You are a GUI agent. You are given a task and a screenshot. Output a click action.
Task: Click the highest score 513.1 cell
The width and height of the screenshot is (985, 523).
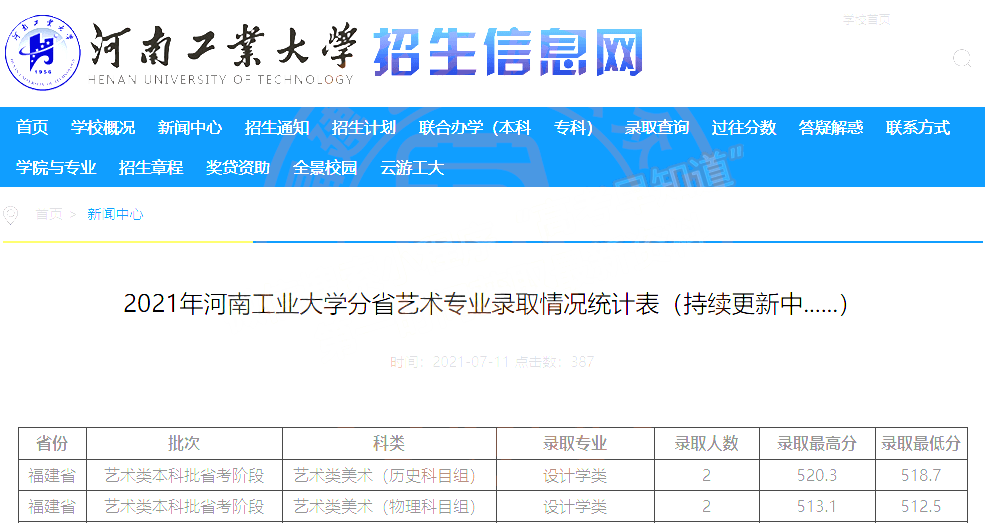click(817, 506)
